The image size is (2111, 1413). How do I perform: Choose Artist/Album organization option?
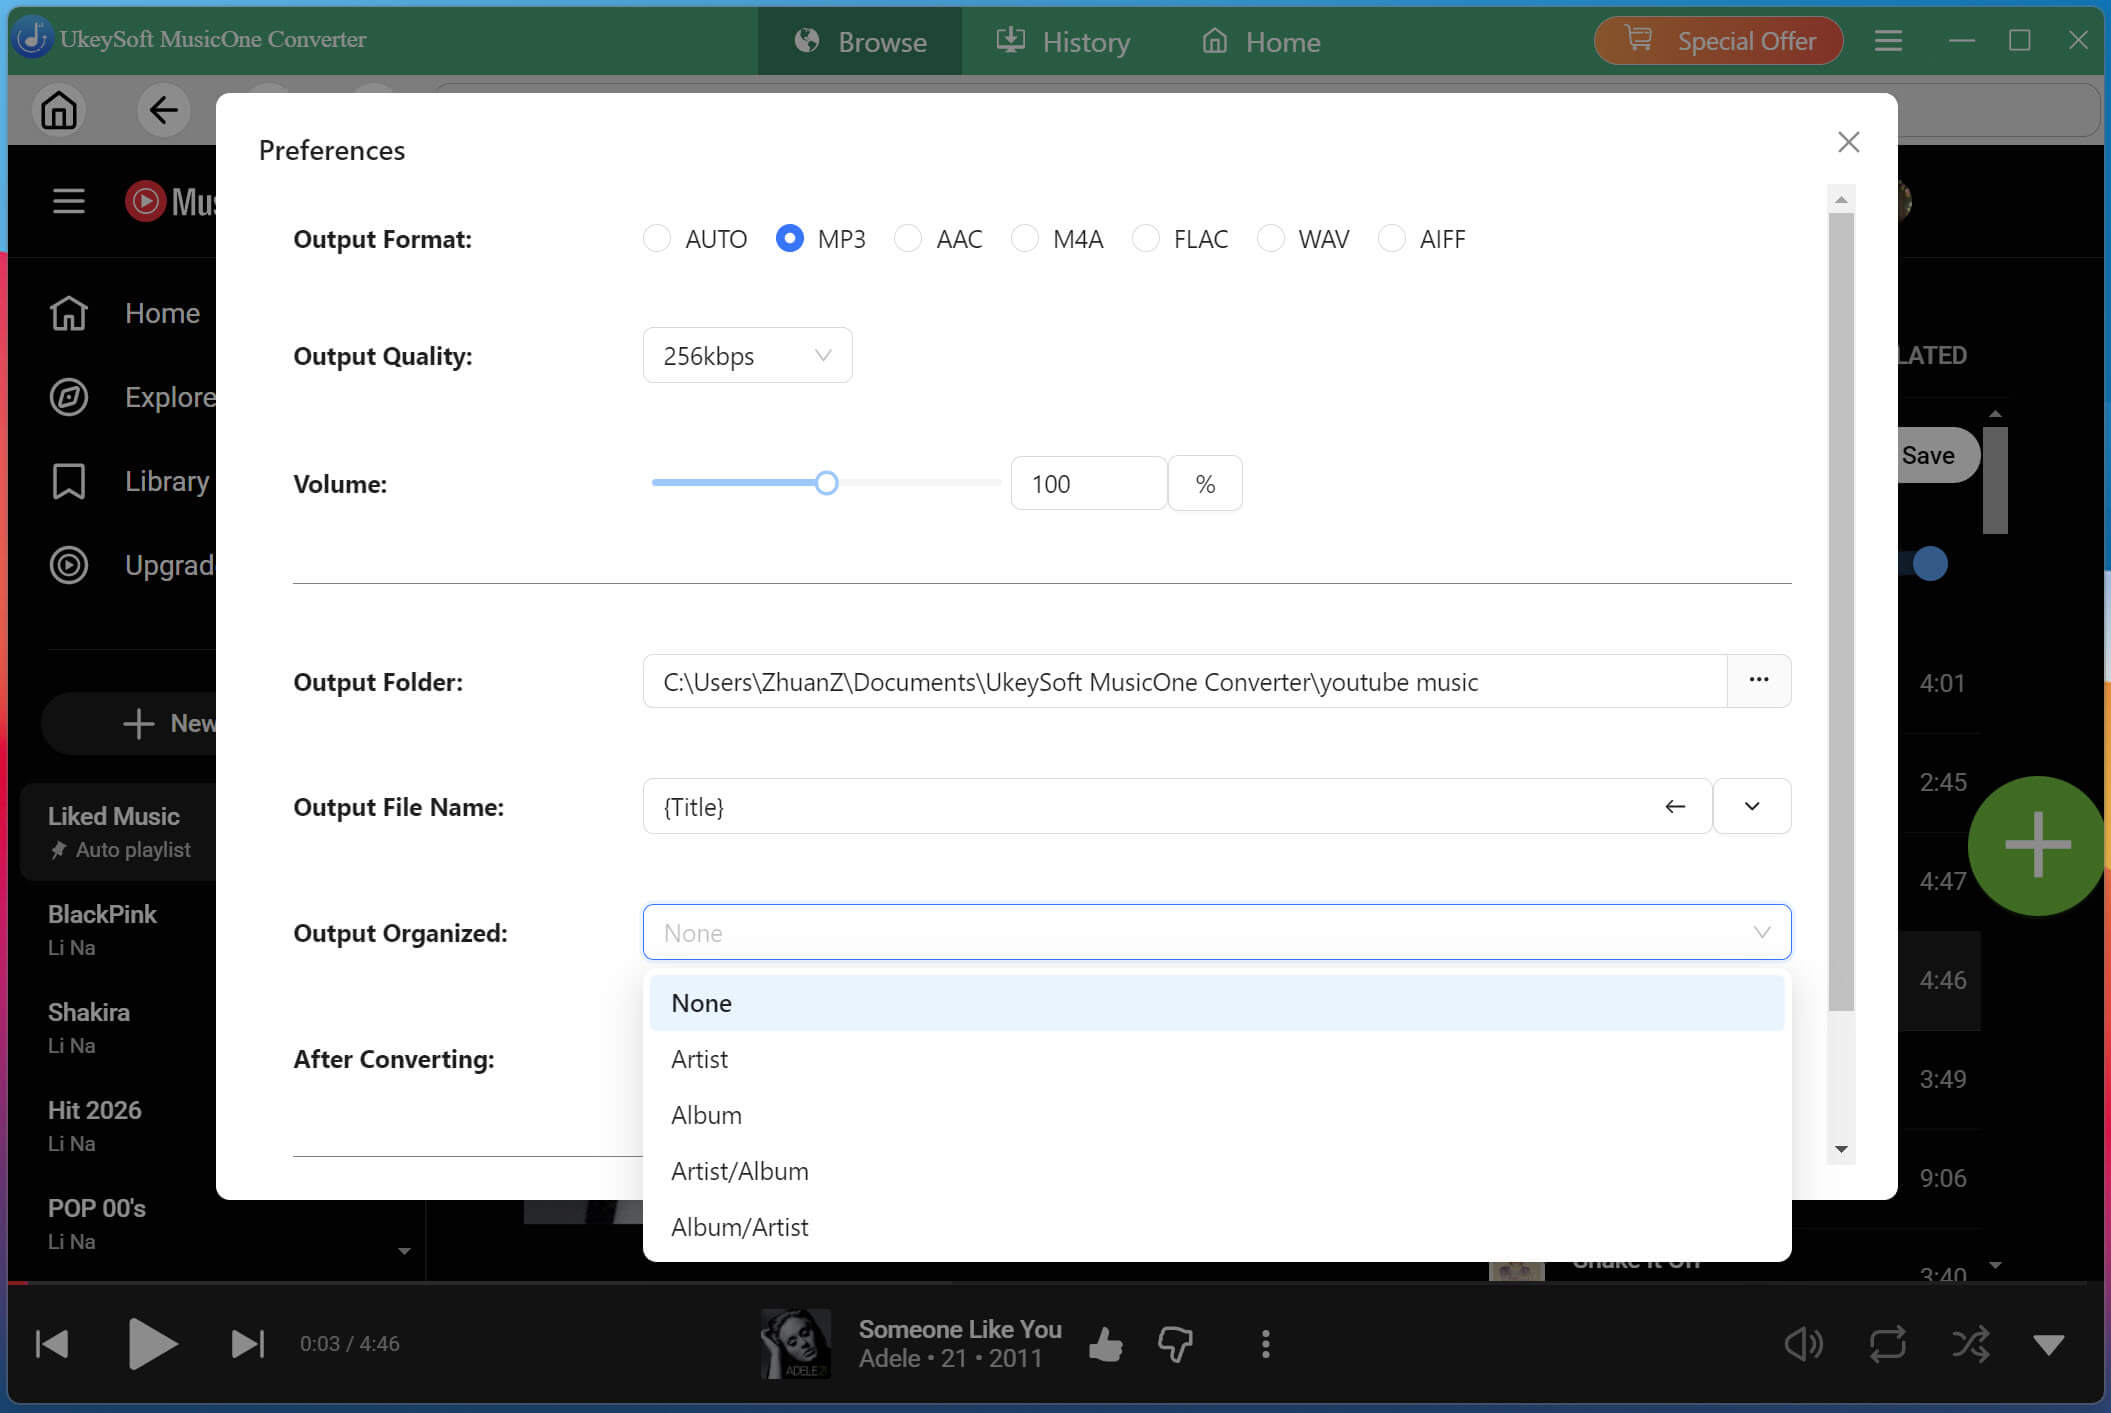(x=1216, y=1171)
